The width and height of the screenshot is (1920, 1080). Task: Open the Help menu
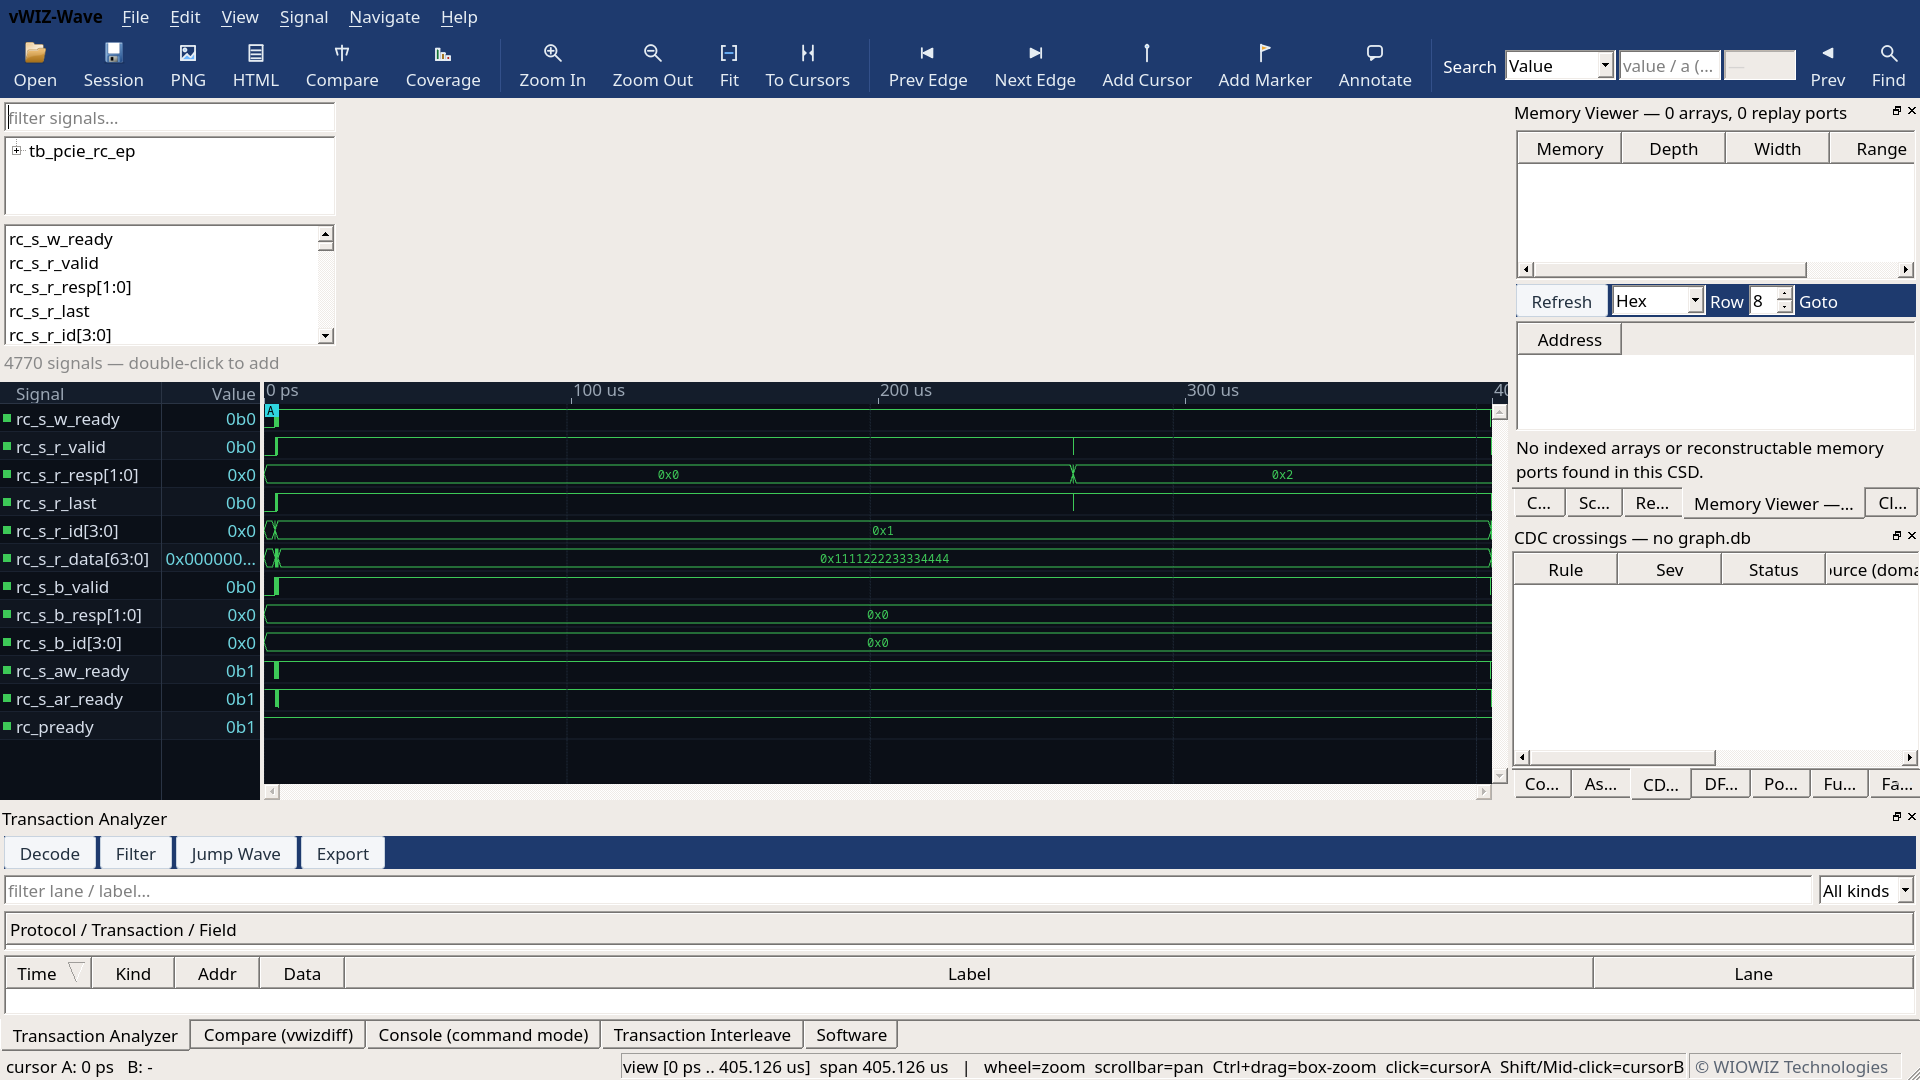[x=459, y=17]
